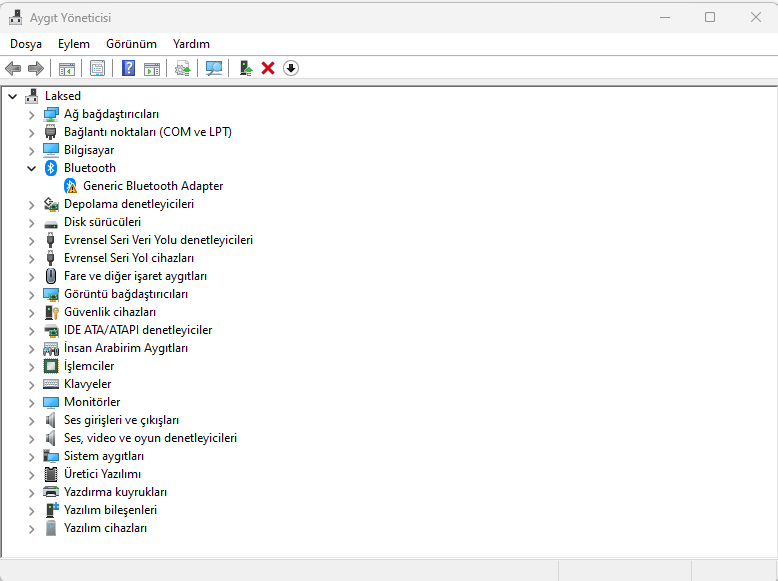The image size is (778, 581).
Task: Click the Disable device down-arrow icon
Action: pos(291,68)
